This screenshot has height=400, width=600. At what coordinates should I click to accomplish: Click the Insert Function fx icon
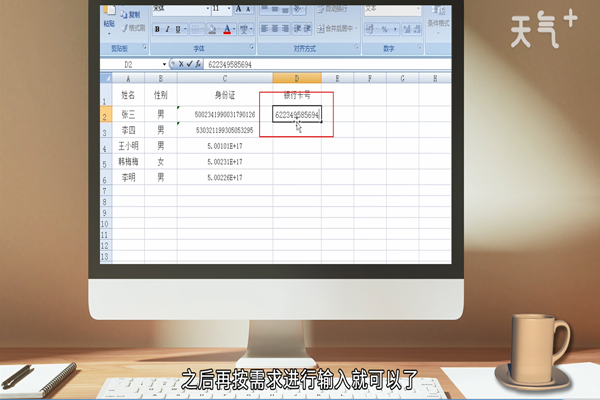[198, 64]
